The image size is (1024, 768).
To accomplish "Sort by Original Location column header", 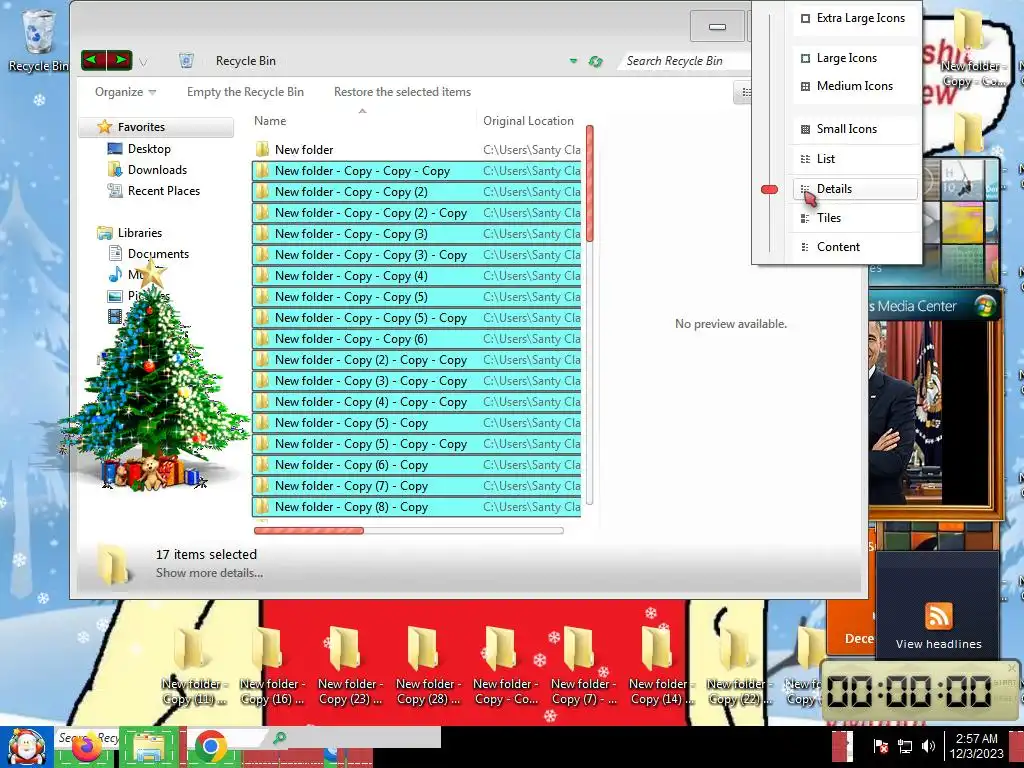I will point(528,121).
